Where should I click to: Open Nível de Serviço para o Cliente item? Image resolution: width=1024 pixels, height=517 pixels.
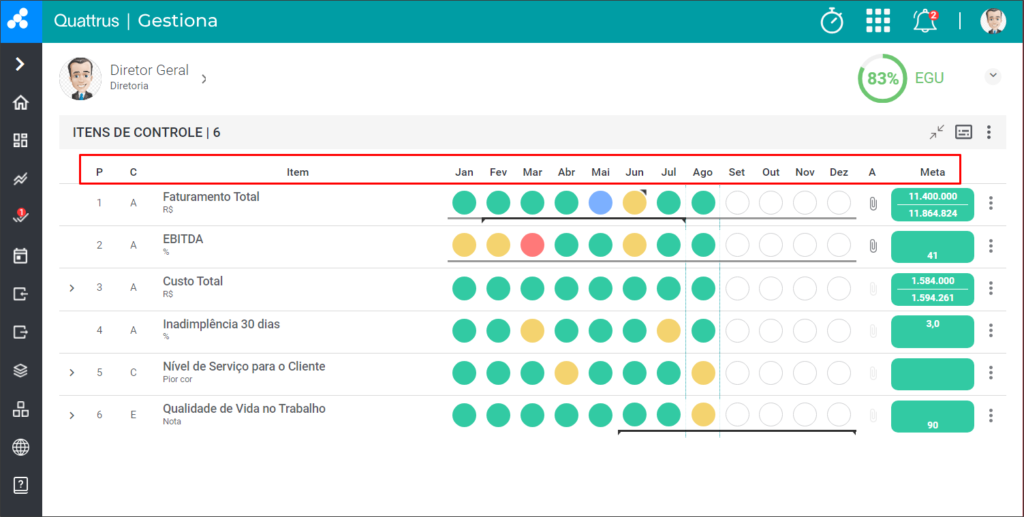coord(244,366)
